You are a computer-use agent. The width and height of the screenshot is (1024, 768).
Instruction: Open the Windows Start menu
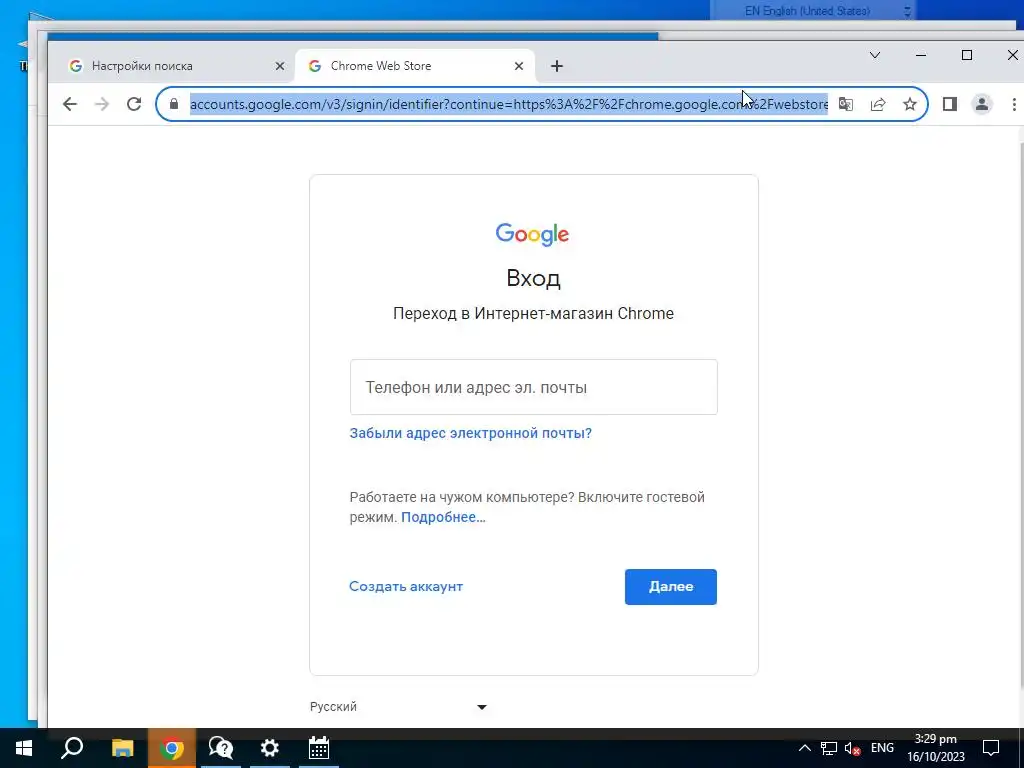[x=24, y=748]
